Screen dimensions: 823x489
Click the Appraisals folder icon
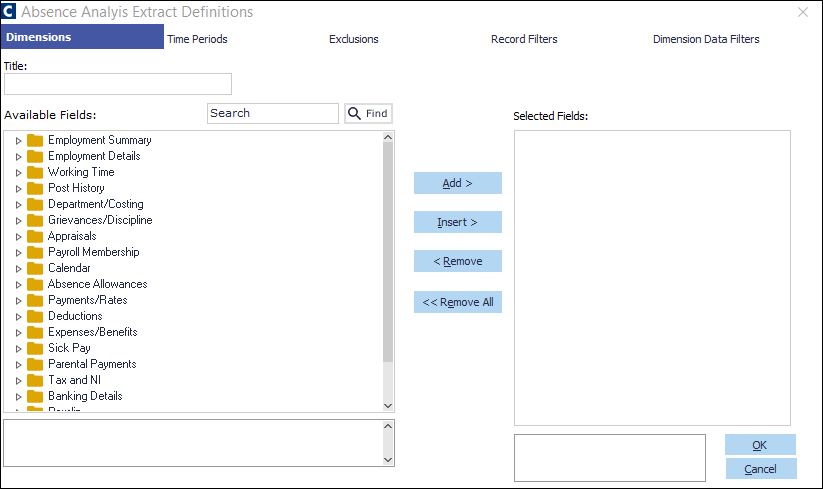tap(35, 237)
